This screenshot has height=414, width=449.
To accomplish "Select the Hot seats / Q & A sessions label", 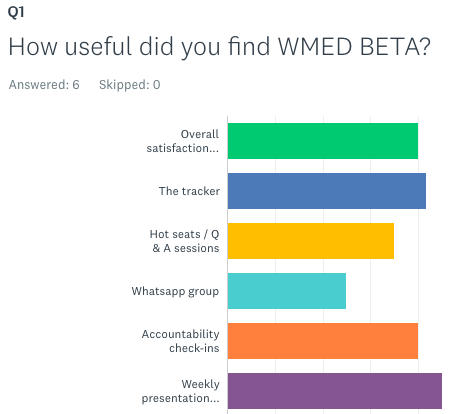I will [184, 241].
